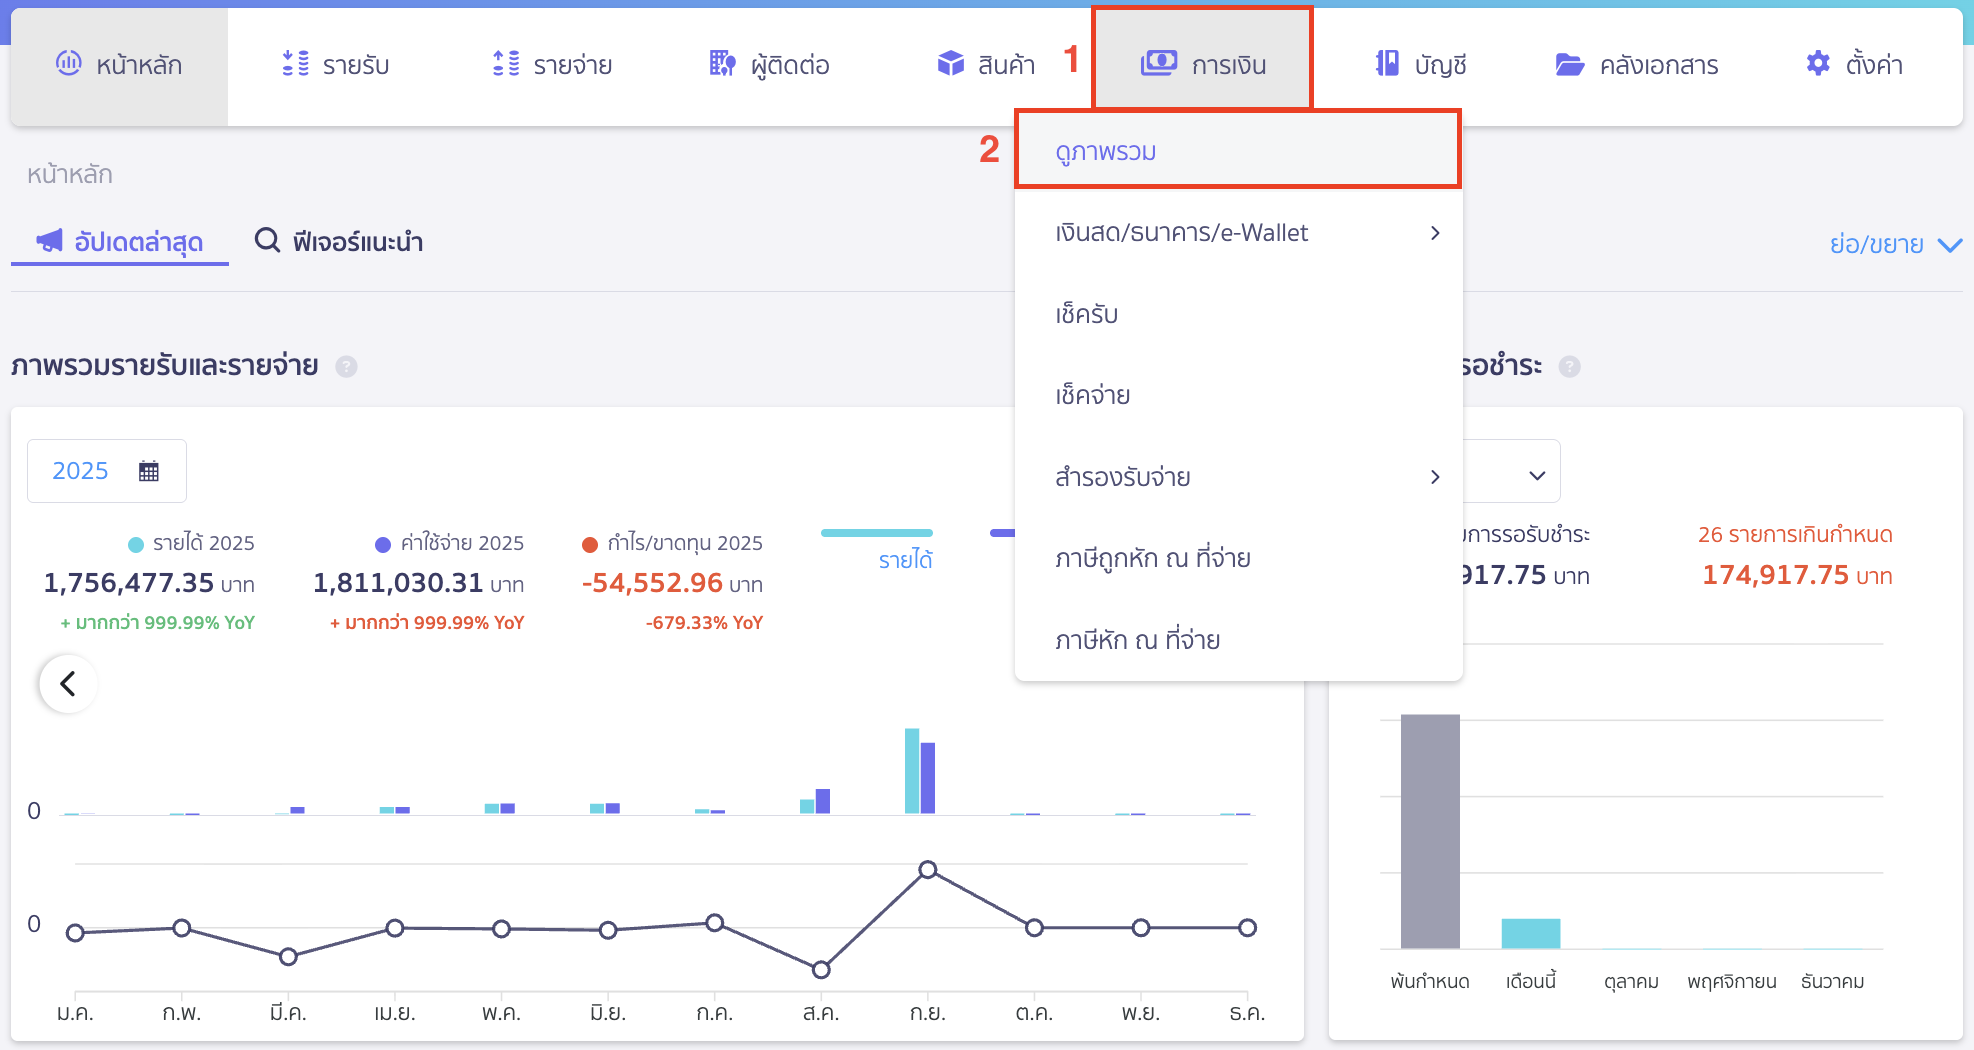Open the คลังเอกสาร menu
Screen dimensions: 1974x1050
click(x=1637, y=66)
